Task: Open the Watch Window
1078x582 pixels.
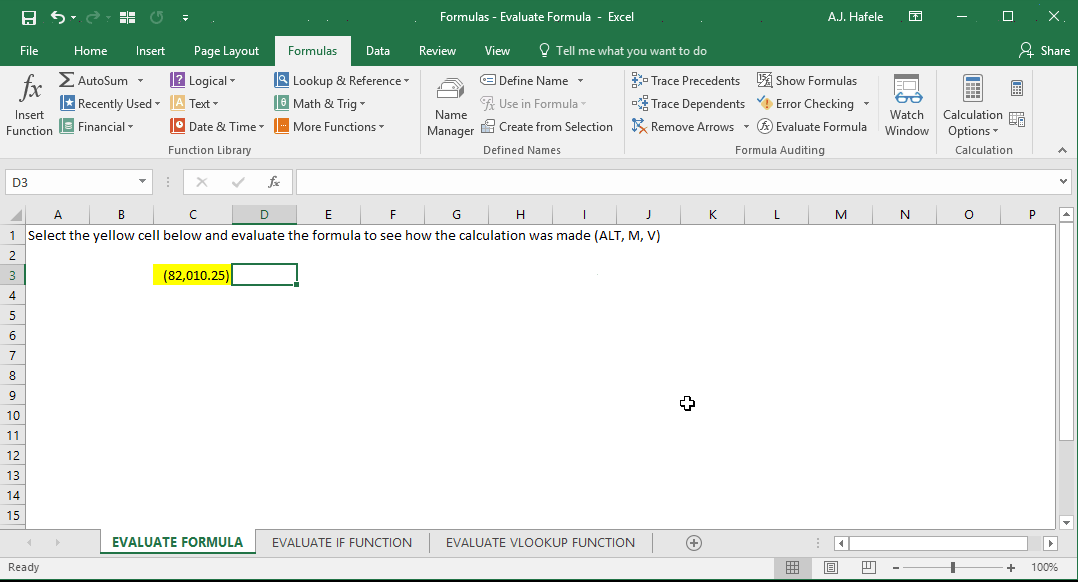Action: pyautogui.click(x=907, y=106)
